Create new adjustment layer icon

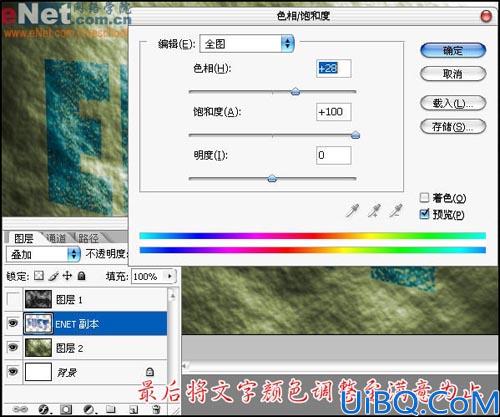pyautogui.click(x=89, y=409)
